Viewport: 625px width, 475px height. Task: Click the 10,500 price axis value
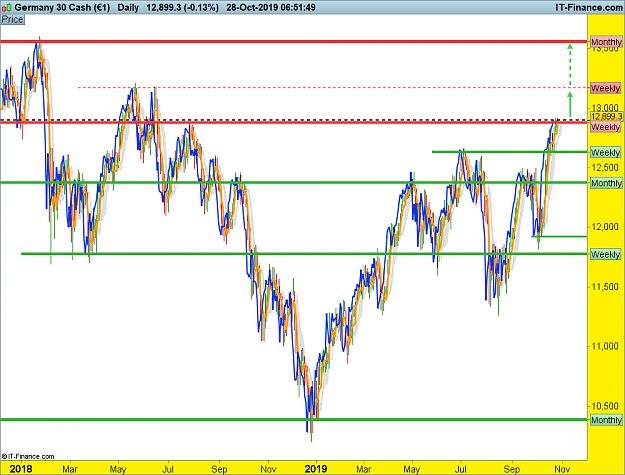[x=605, y=406]
